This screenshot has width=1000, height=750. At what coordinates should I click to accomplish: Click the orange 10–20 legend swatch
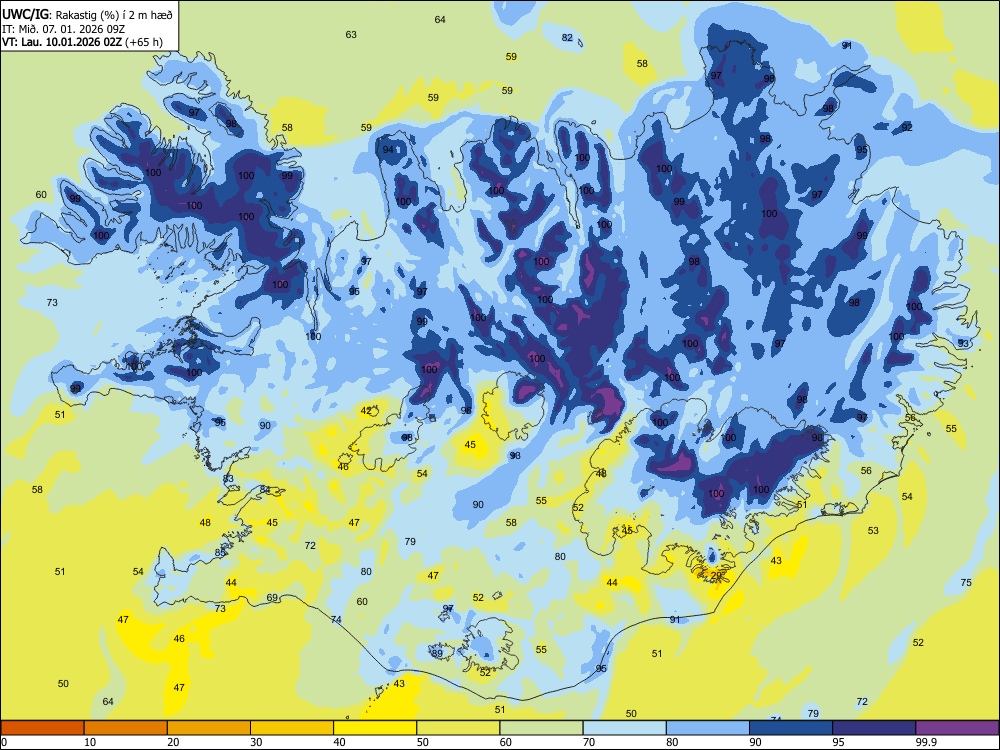coord(126,728)
